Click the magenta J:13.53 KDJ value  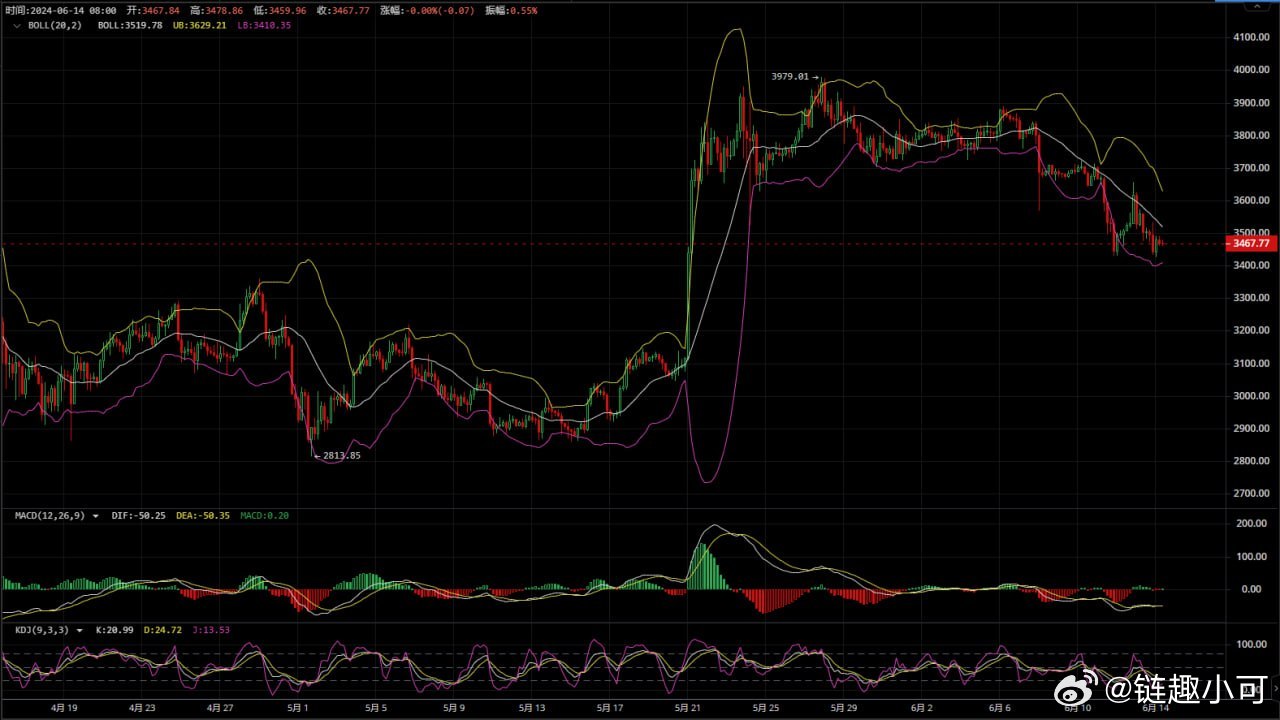(x=211, y=630)
